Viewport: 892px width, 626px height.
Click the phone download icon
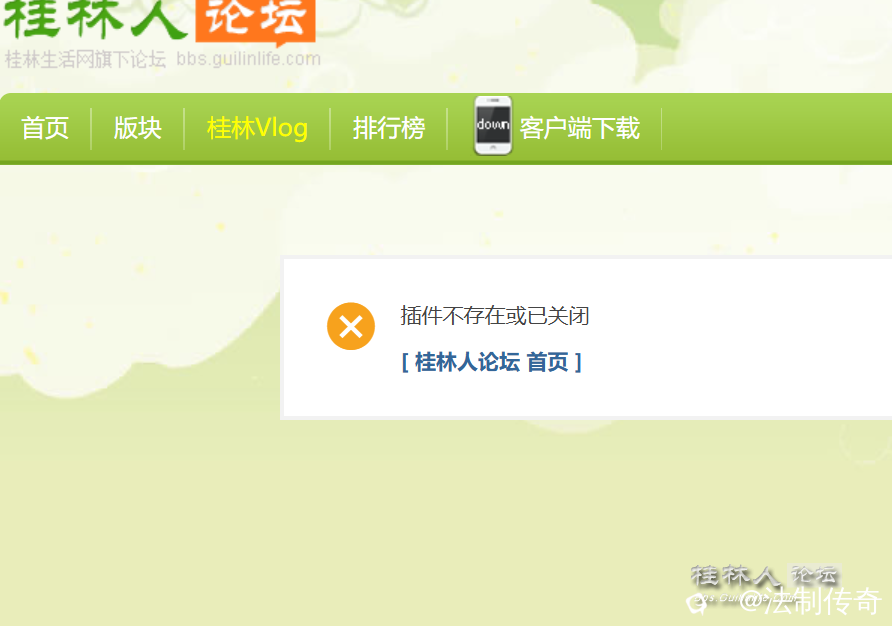coord(493,126)
